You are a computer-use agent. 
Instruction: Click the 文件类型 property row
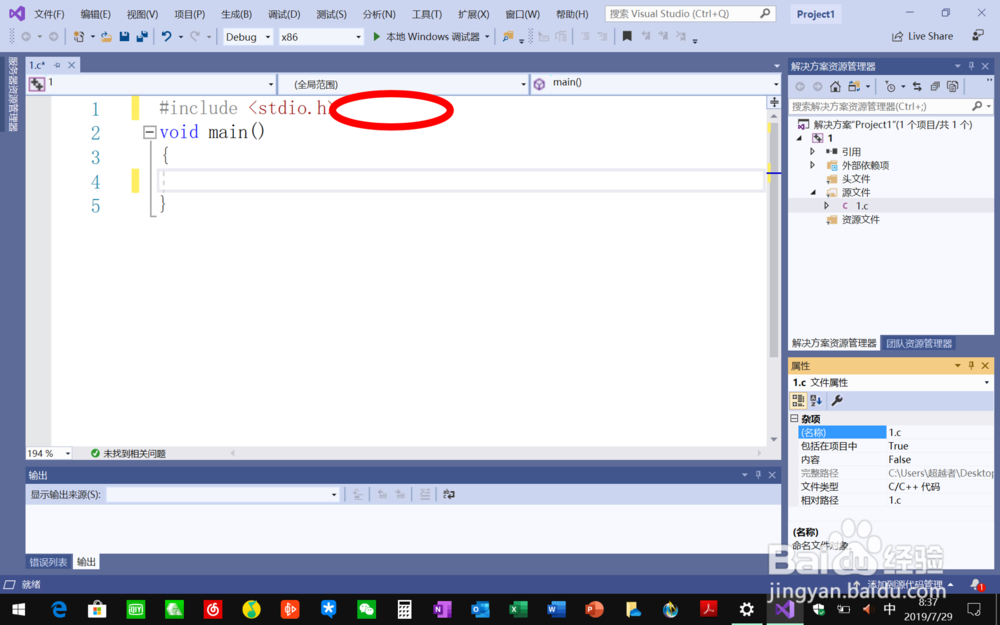pyautogui.click(x=895, y=487)
